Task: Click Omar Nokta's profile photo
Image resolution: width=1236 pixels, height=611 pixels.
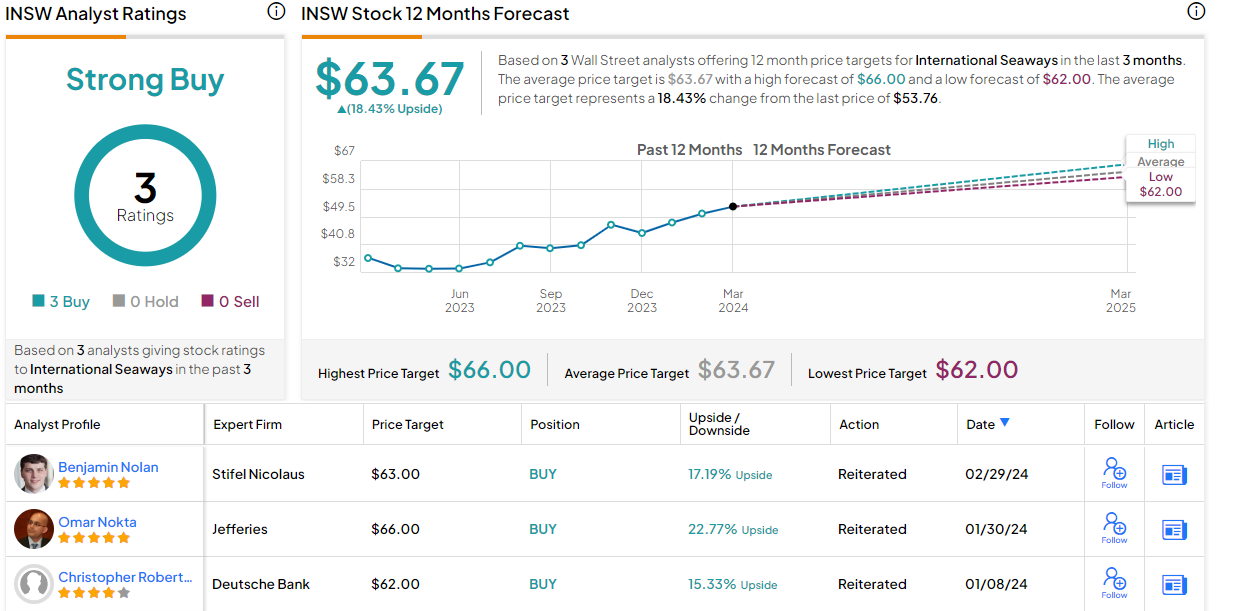Action: tap(34, 529)
